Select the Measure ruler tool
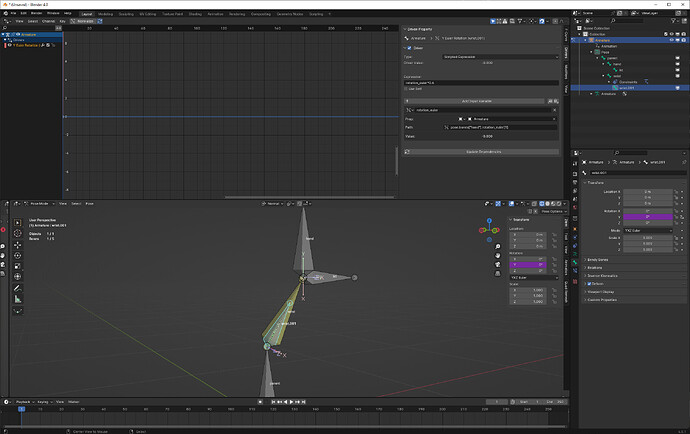This screenshot has width=690, height=434. [18, 299]
